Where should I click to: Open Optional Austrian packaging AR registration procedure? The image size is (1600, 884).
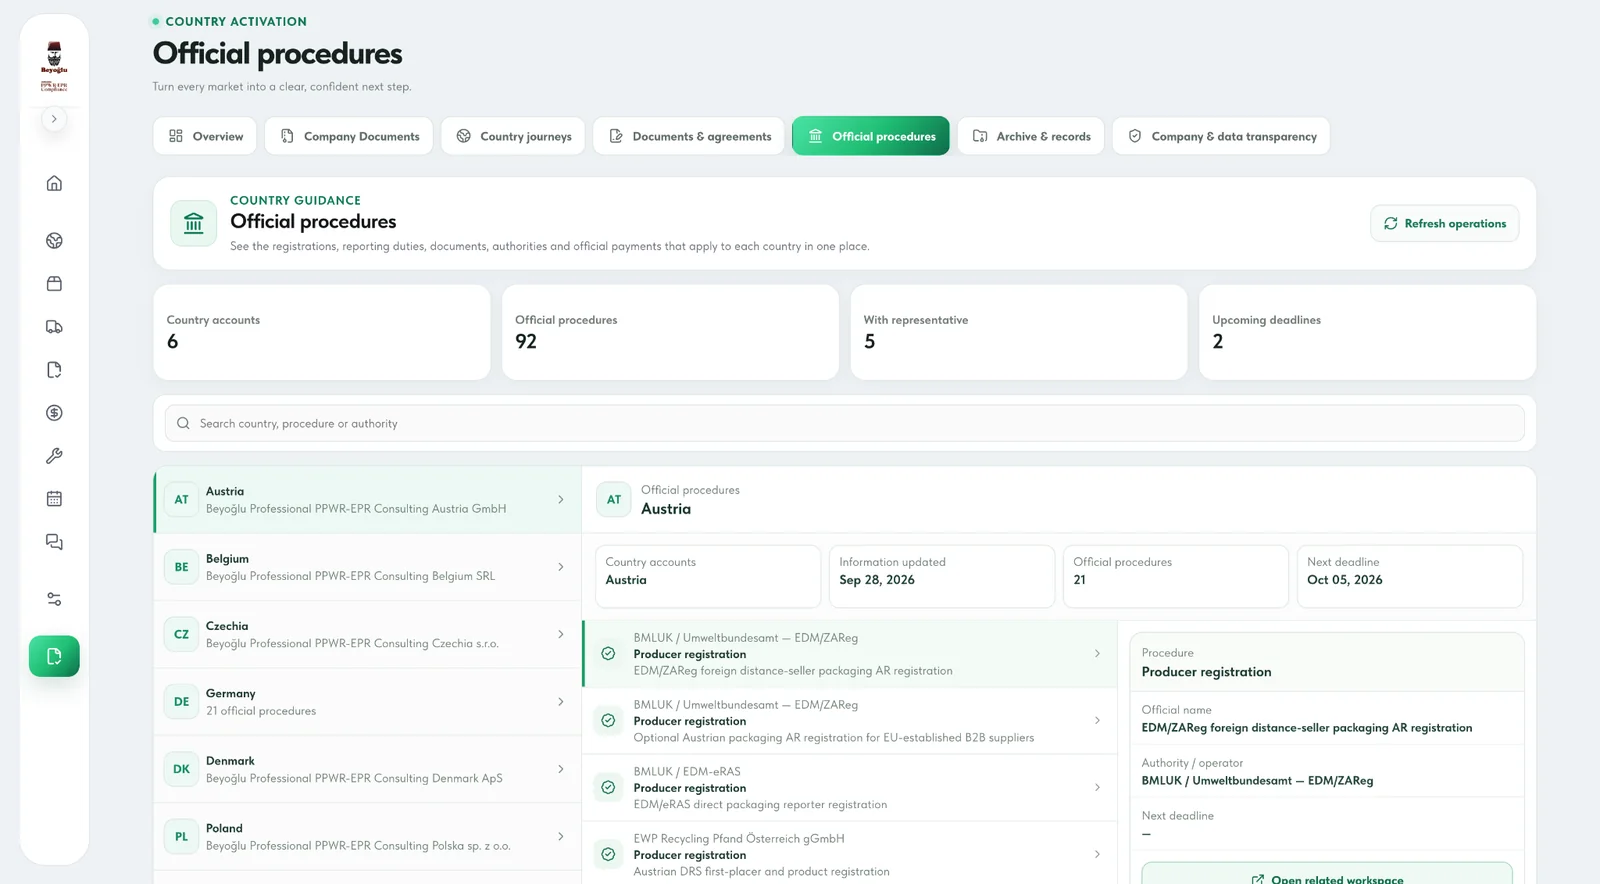click(850, 721)
